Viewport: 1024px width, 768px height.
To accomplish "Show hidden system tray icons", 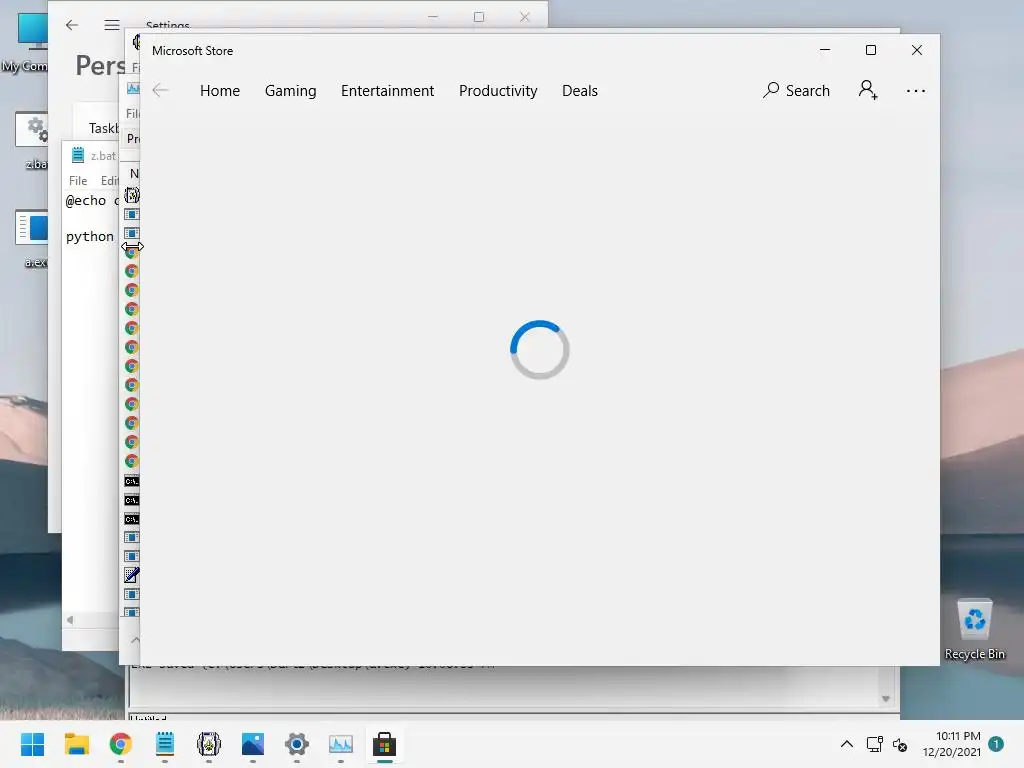I will click(846, 744).
